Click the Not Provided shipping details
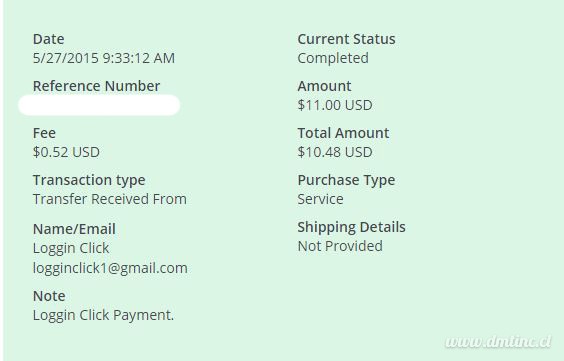 (340, 246)
